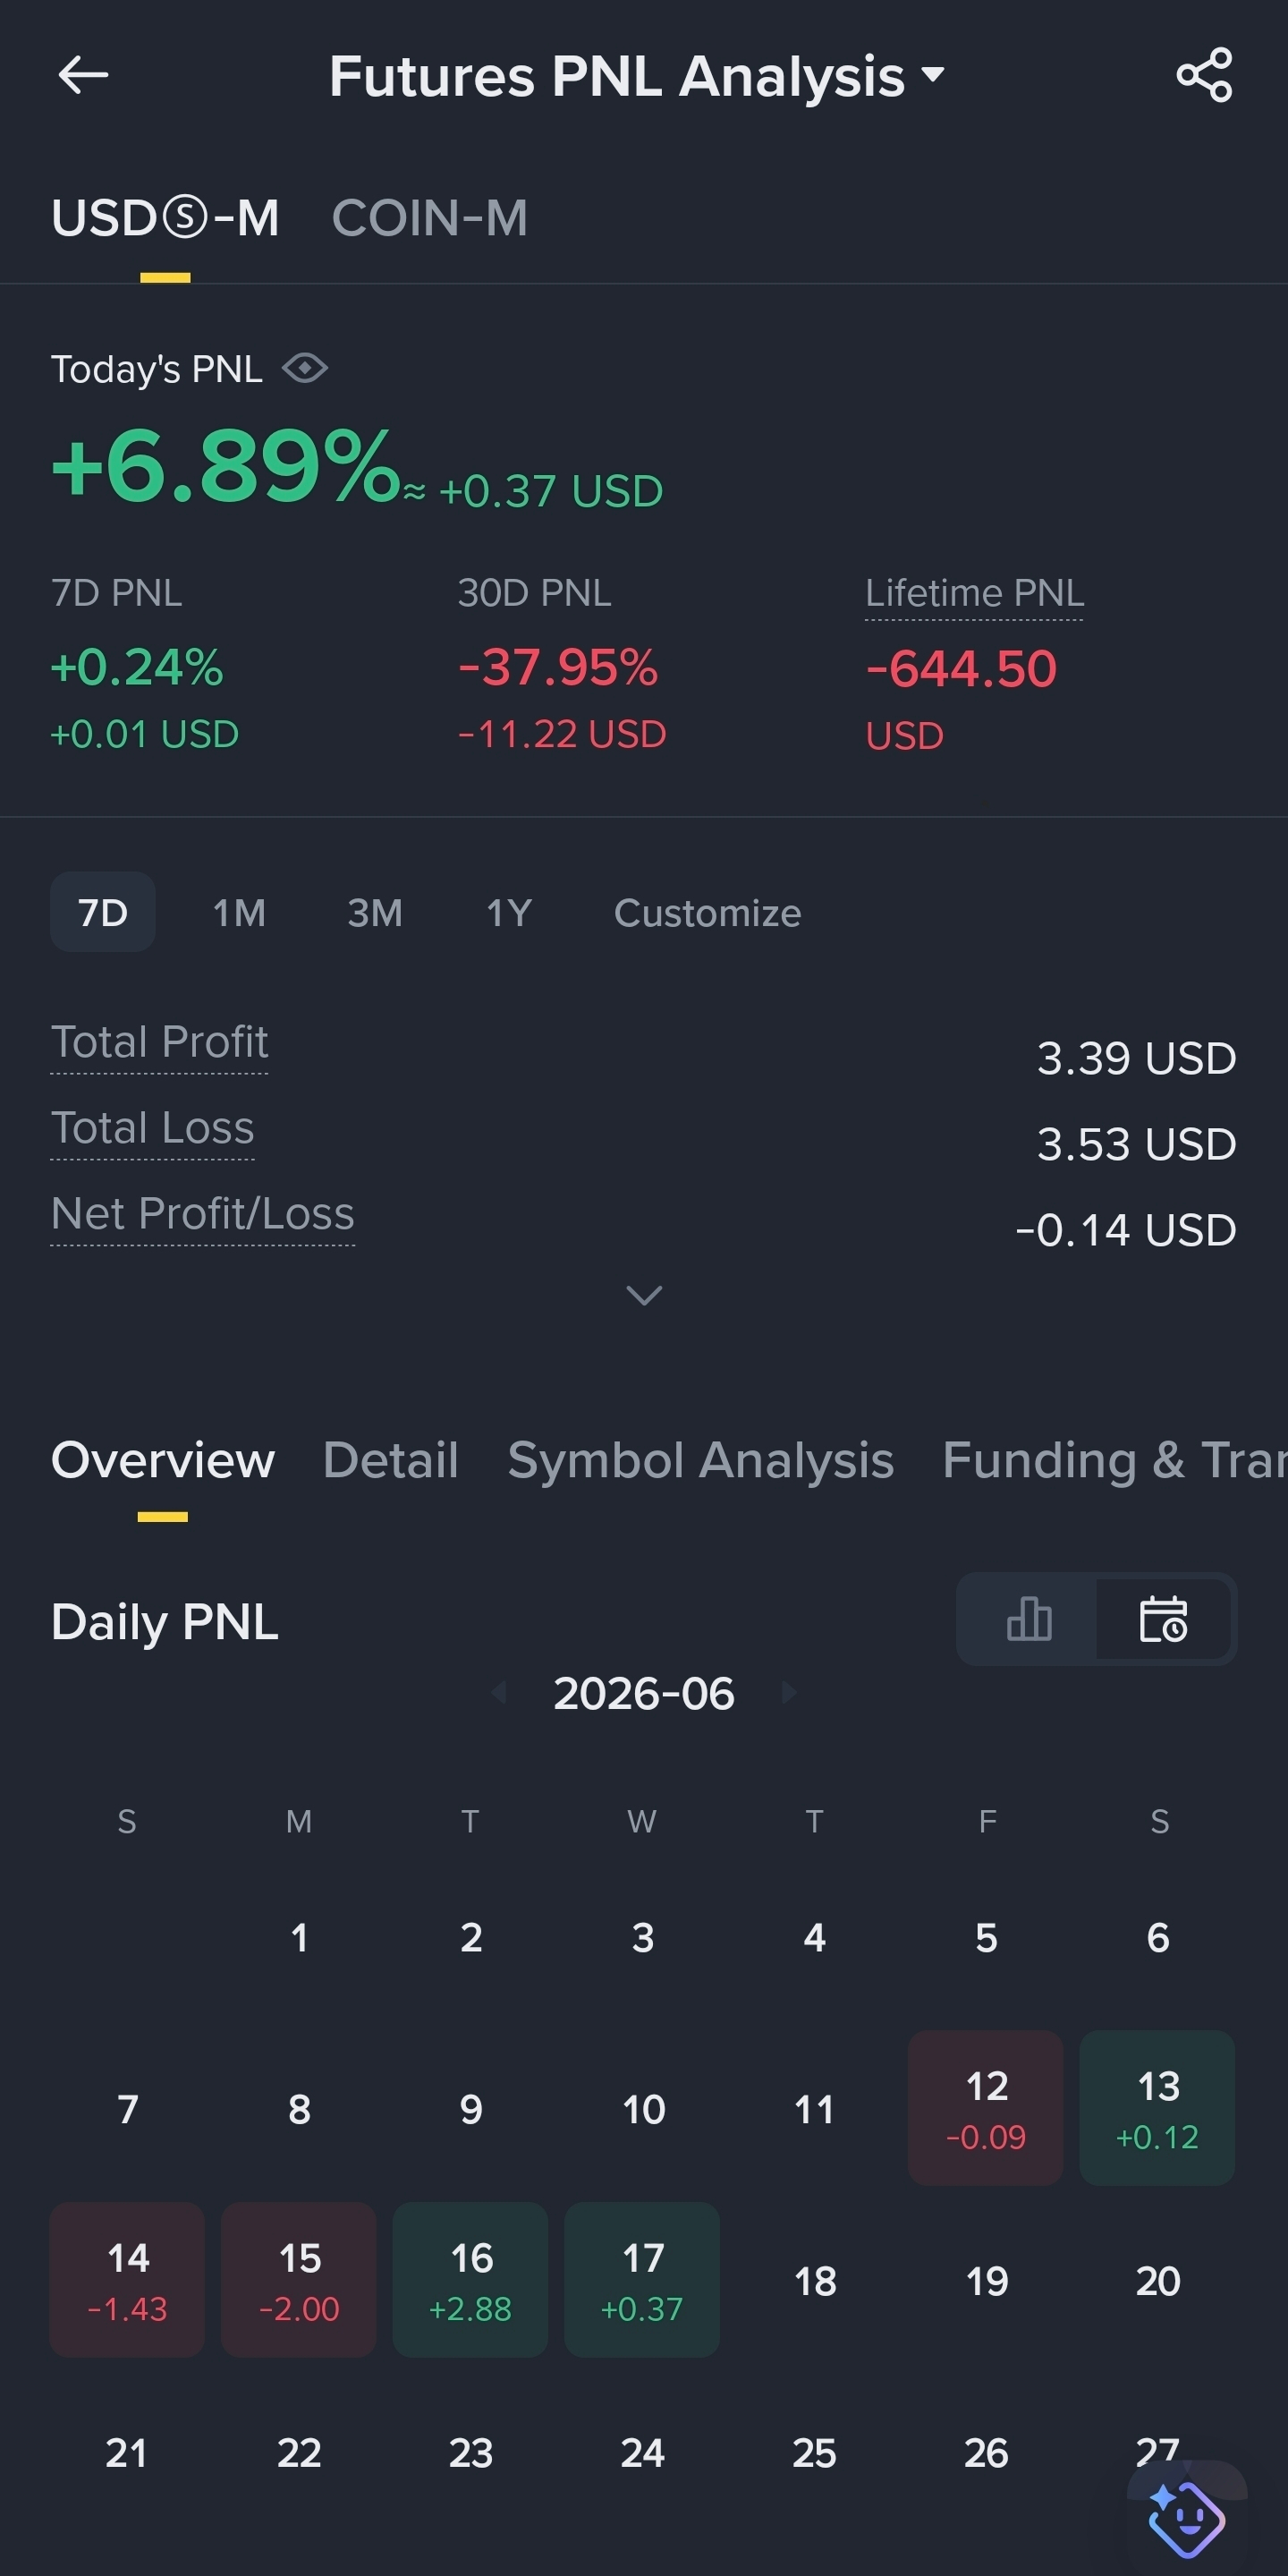Open the AI assistant floating icon
The height and width of the screenshot is (2576, 1288).
click(x=1186, y=2516)
